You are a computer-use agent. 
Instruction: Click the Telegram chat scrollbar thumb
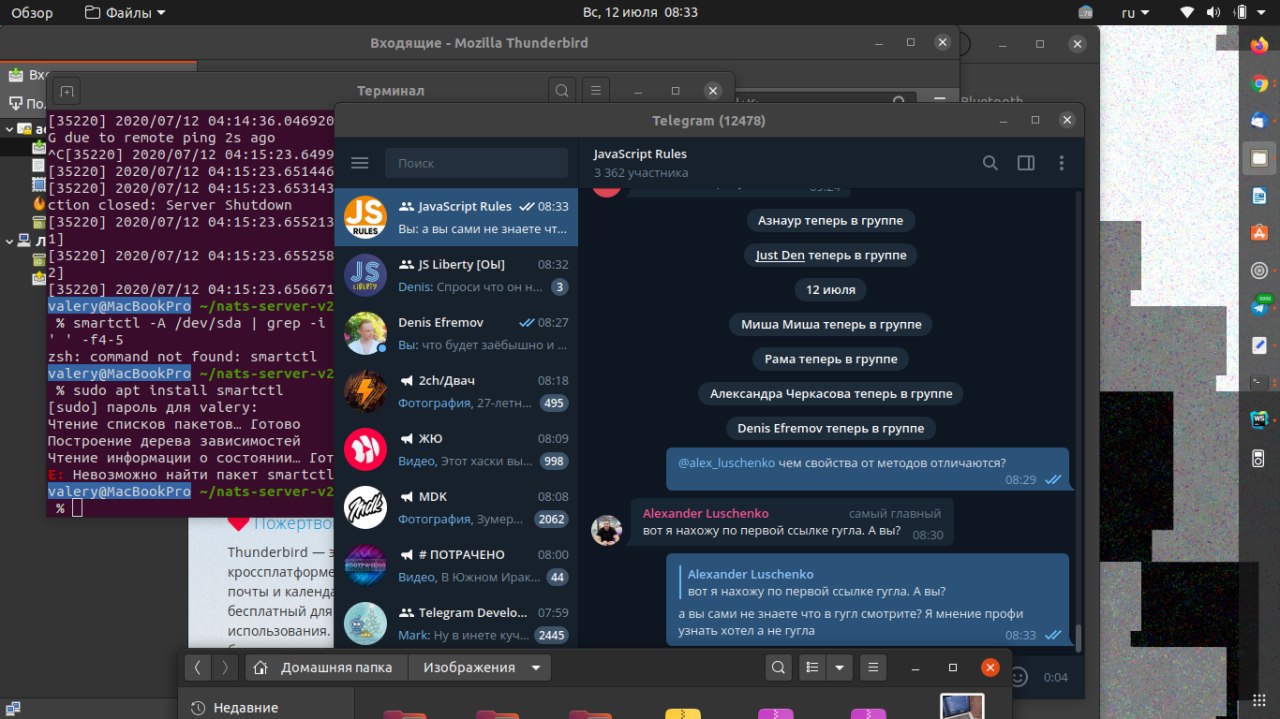coord(1078,637)
